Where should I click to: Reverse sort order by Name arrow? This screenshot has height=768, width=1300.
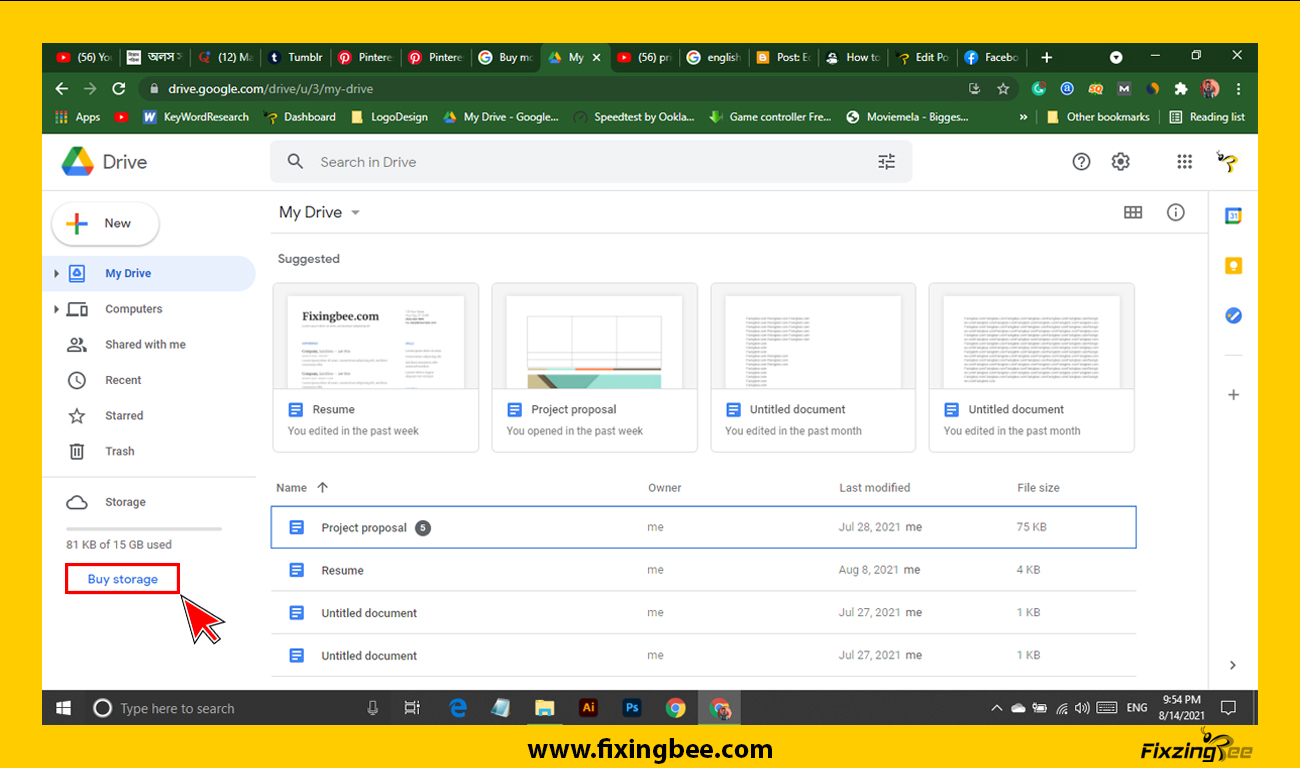(322, 488)
